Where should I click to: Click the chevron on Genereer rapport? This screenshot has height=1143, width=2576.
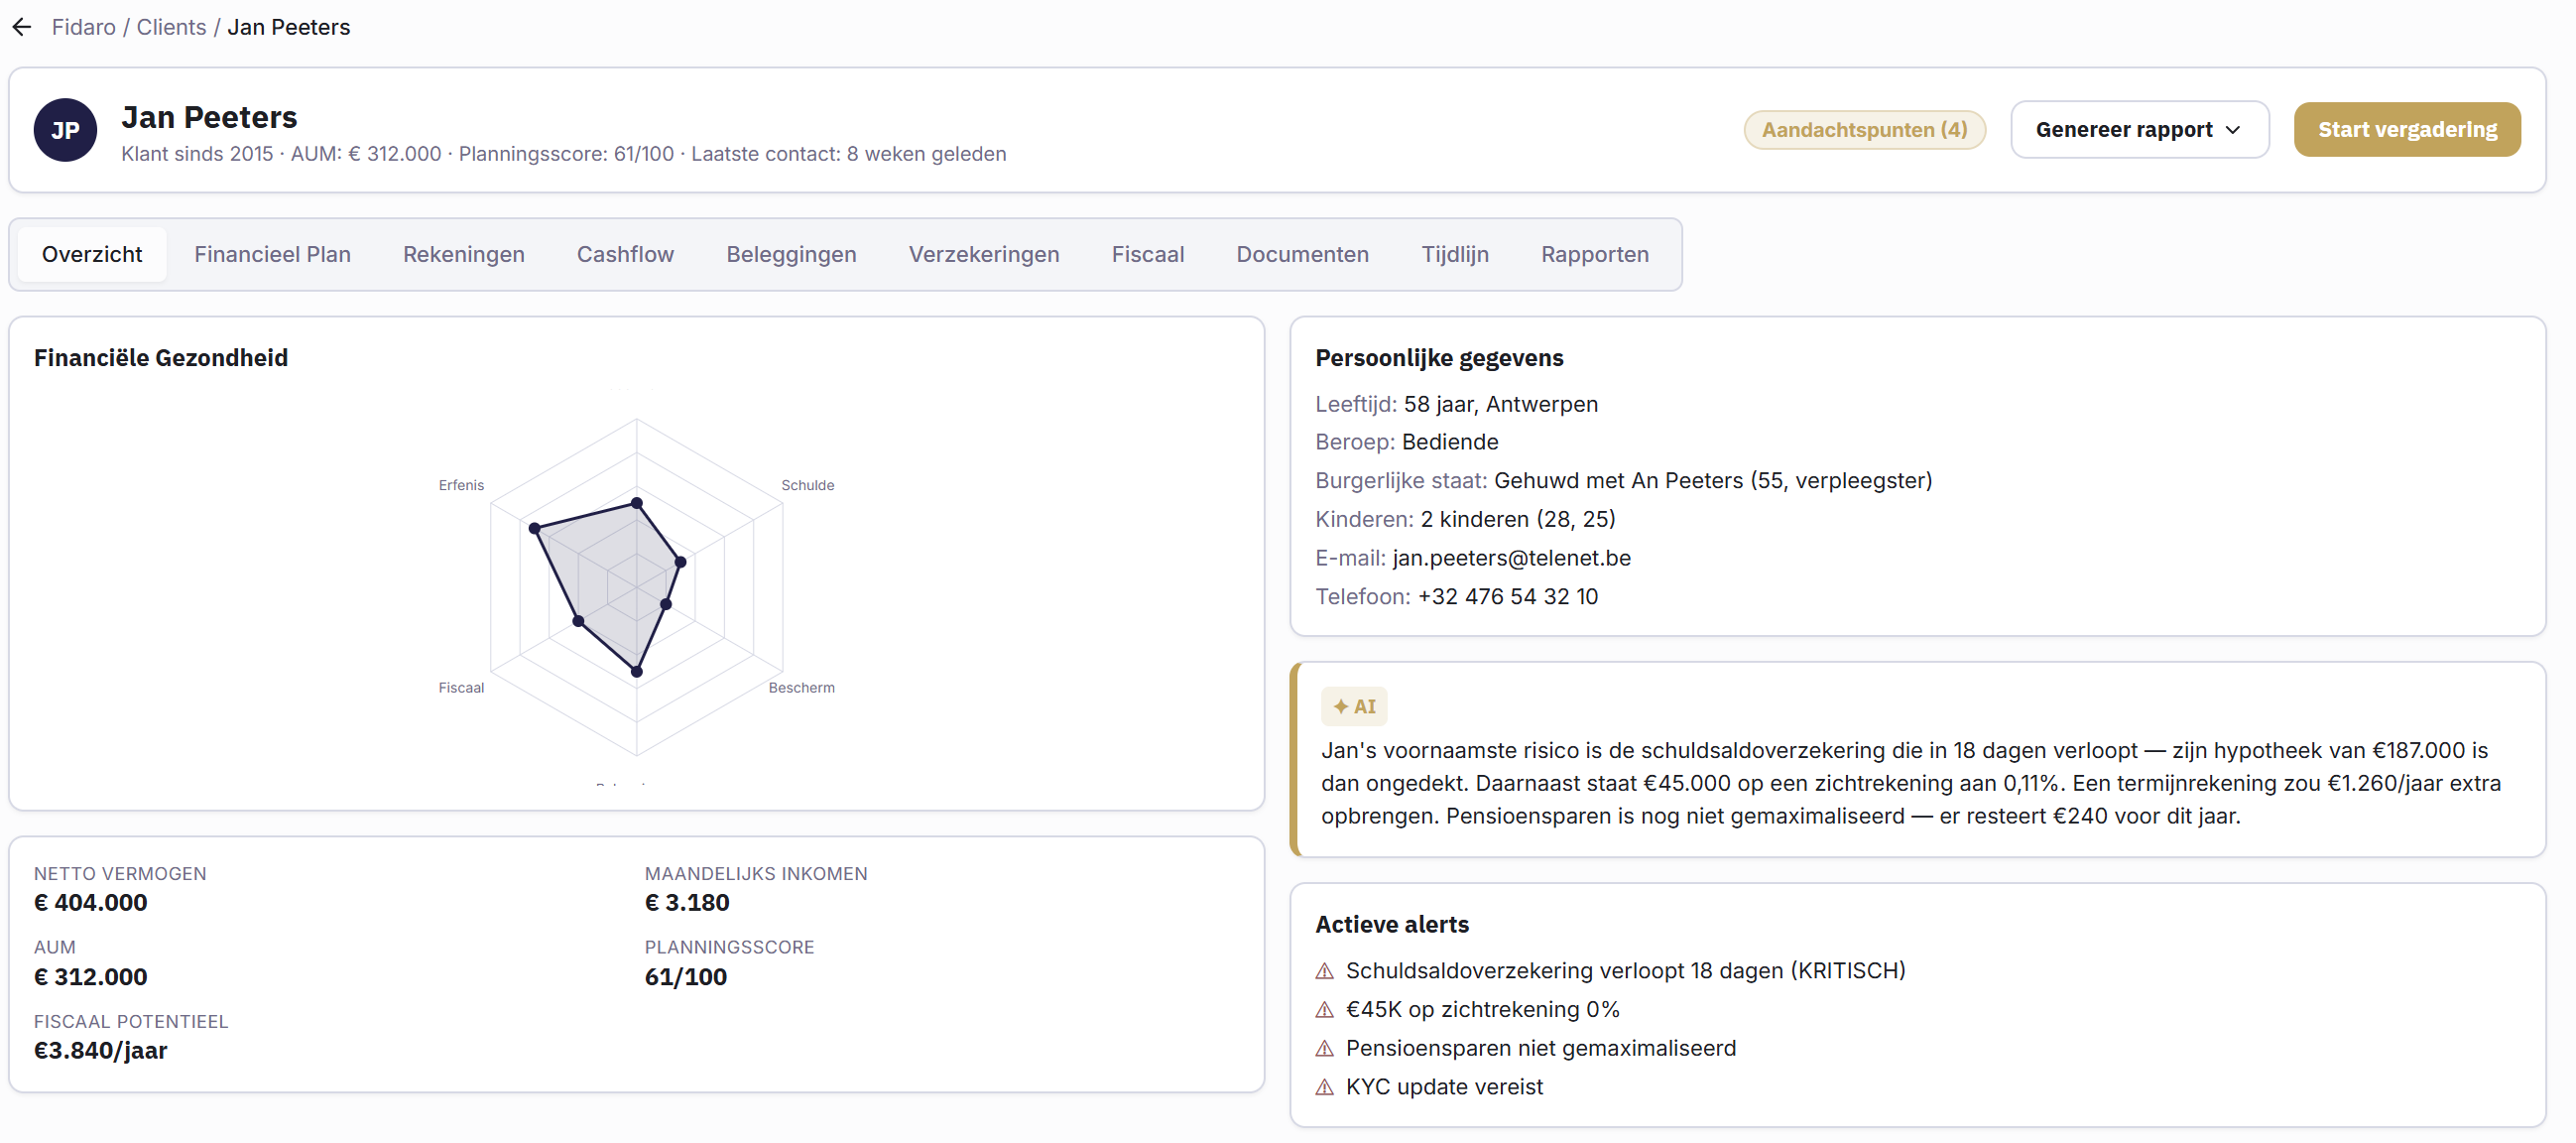coord(2233,131)
